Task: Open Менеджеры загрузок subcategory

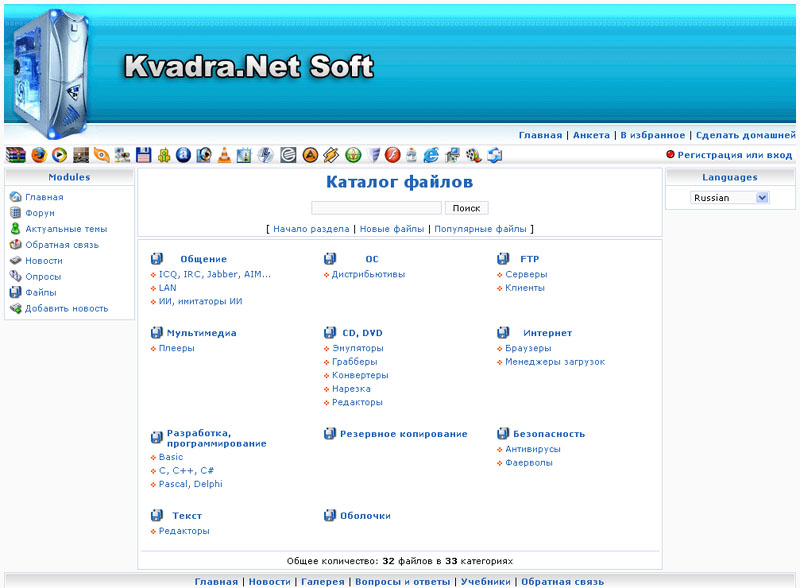Action: point(555,362)
